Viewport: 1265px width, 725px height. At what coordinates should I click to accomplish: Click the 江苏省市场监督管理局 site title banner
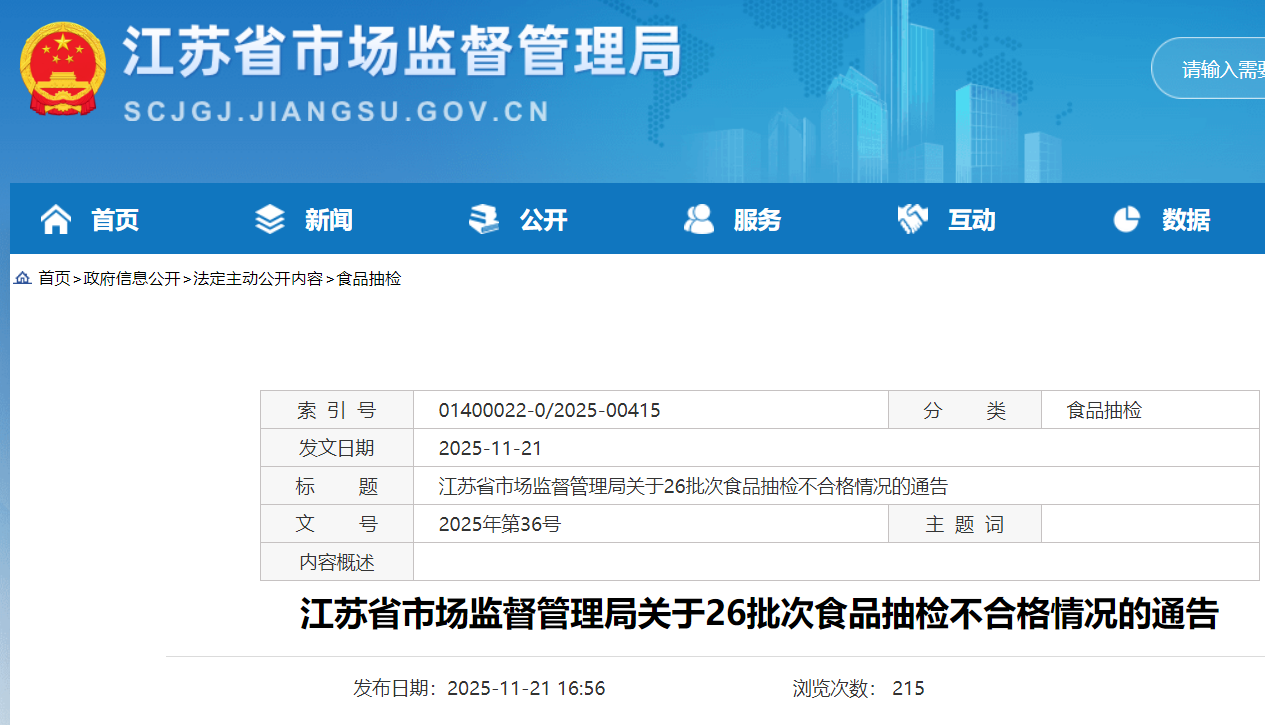[x=400, y=52]
